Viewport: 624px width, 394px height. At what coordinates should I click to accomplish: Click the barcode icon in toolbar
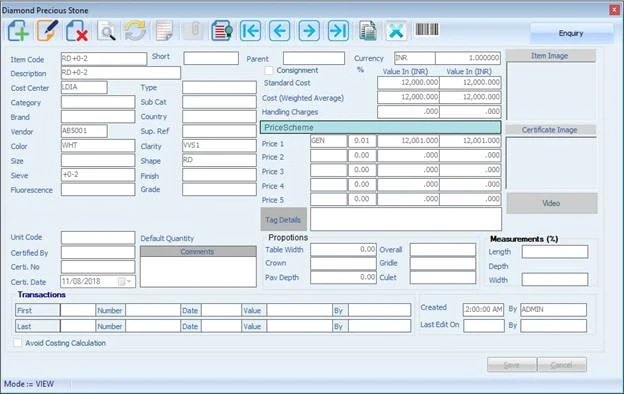pos(427,29)
